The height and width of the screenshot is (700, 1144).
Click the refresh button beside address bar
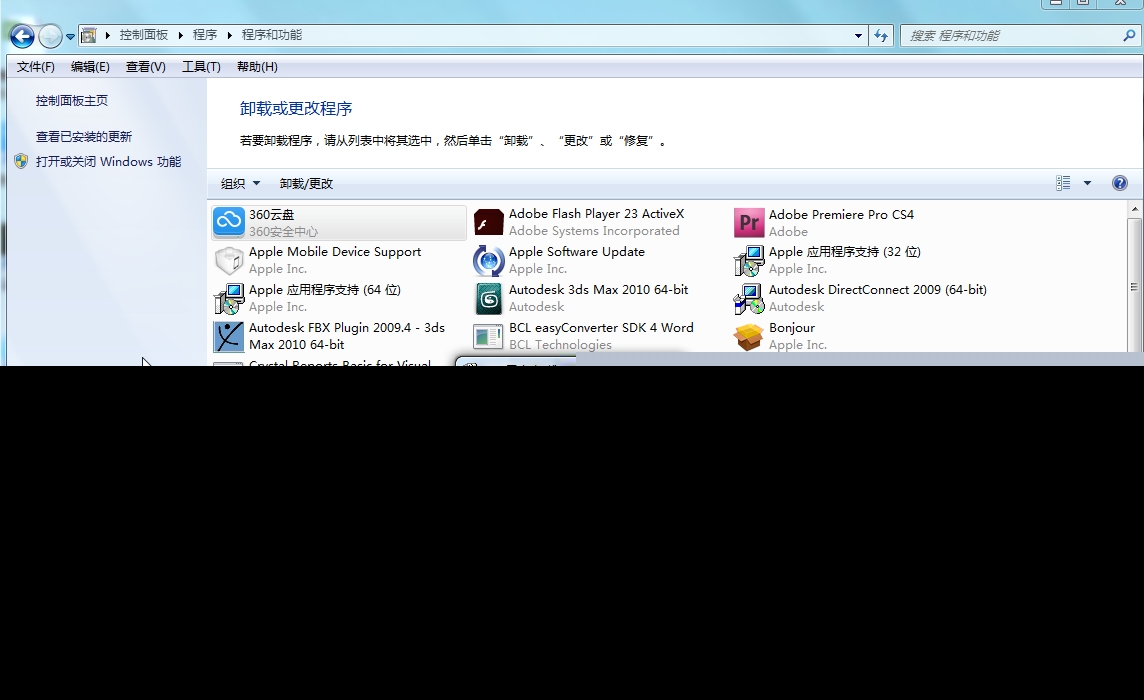(881, 35)
